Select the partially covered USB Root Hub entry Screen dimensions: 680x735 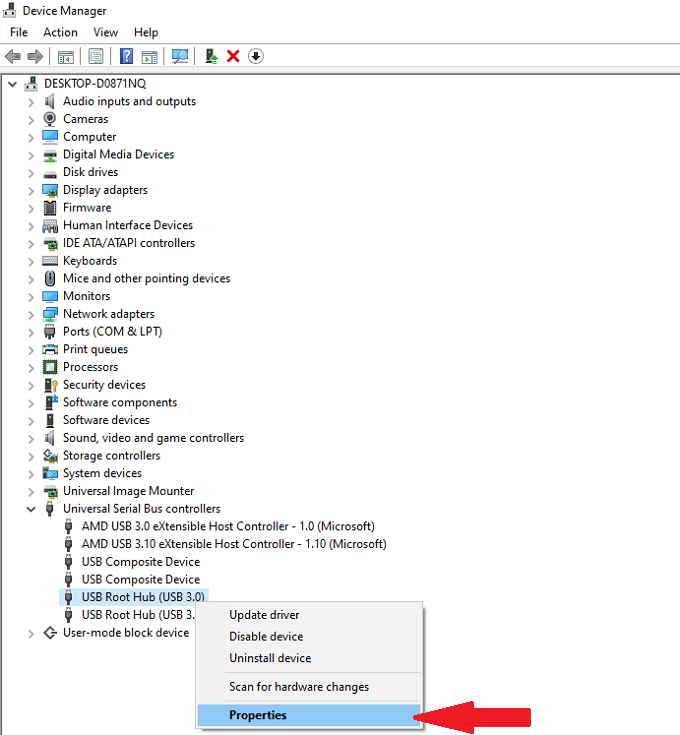(x=138, y=615)
